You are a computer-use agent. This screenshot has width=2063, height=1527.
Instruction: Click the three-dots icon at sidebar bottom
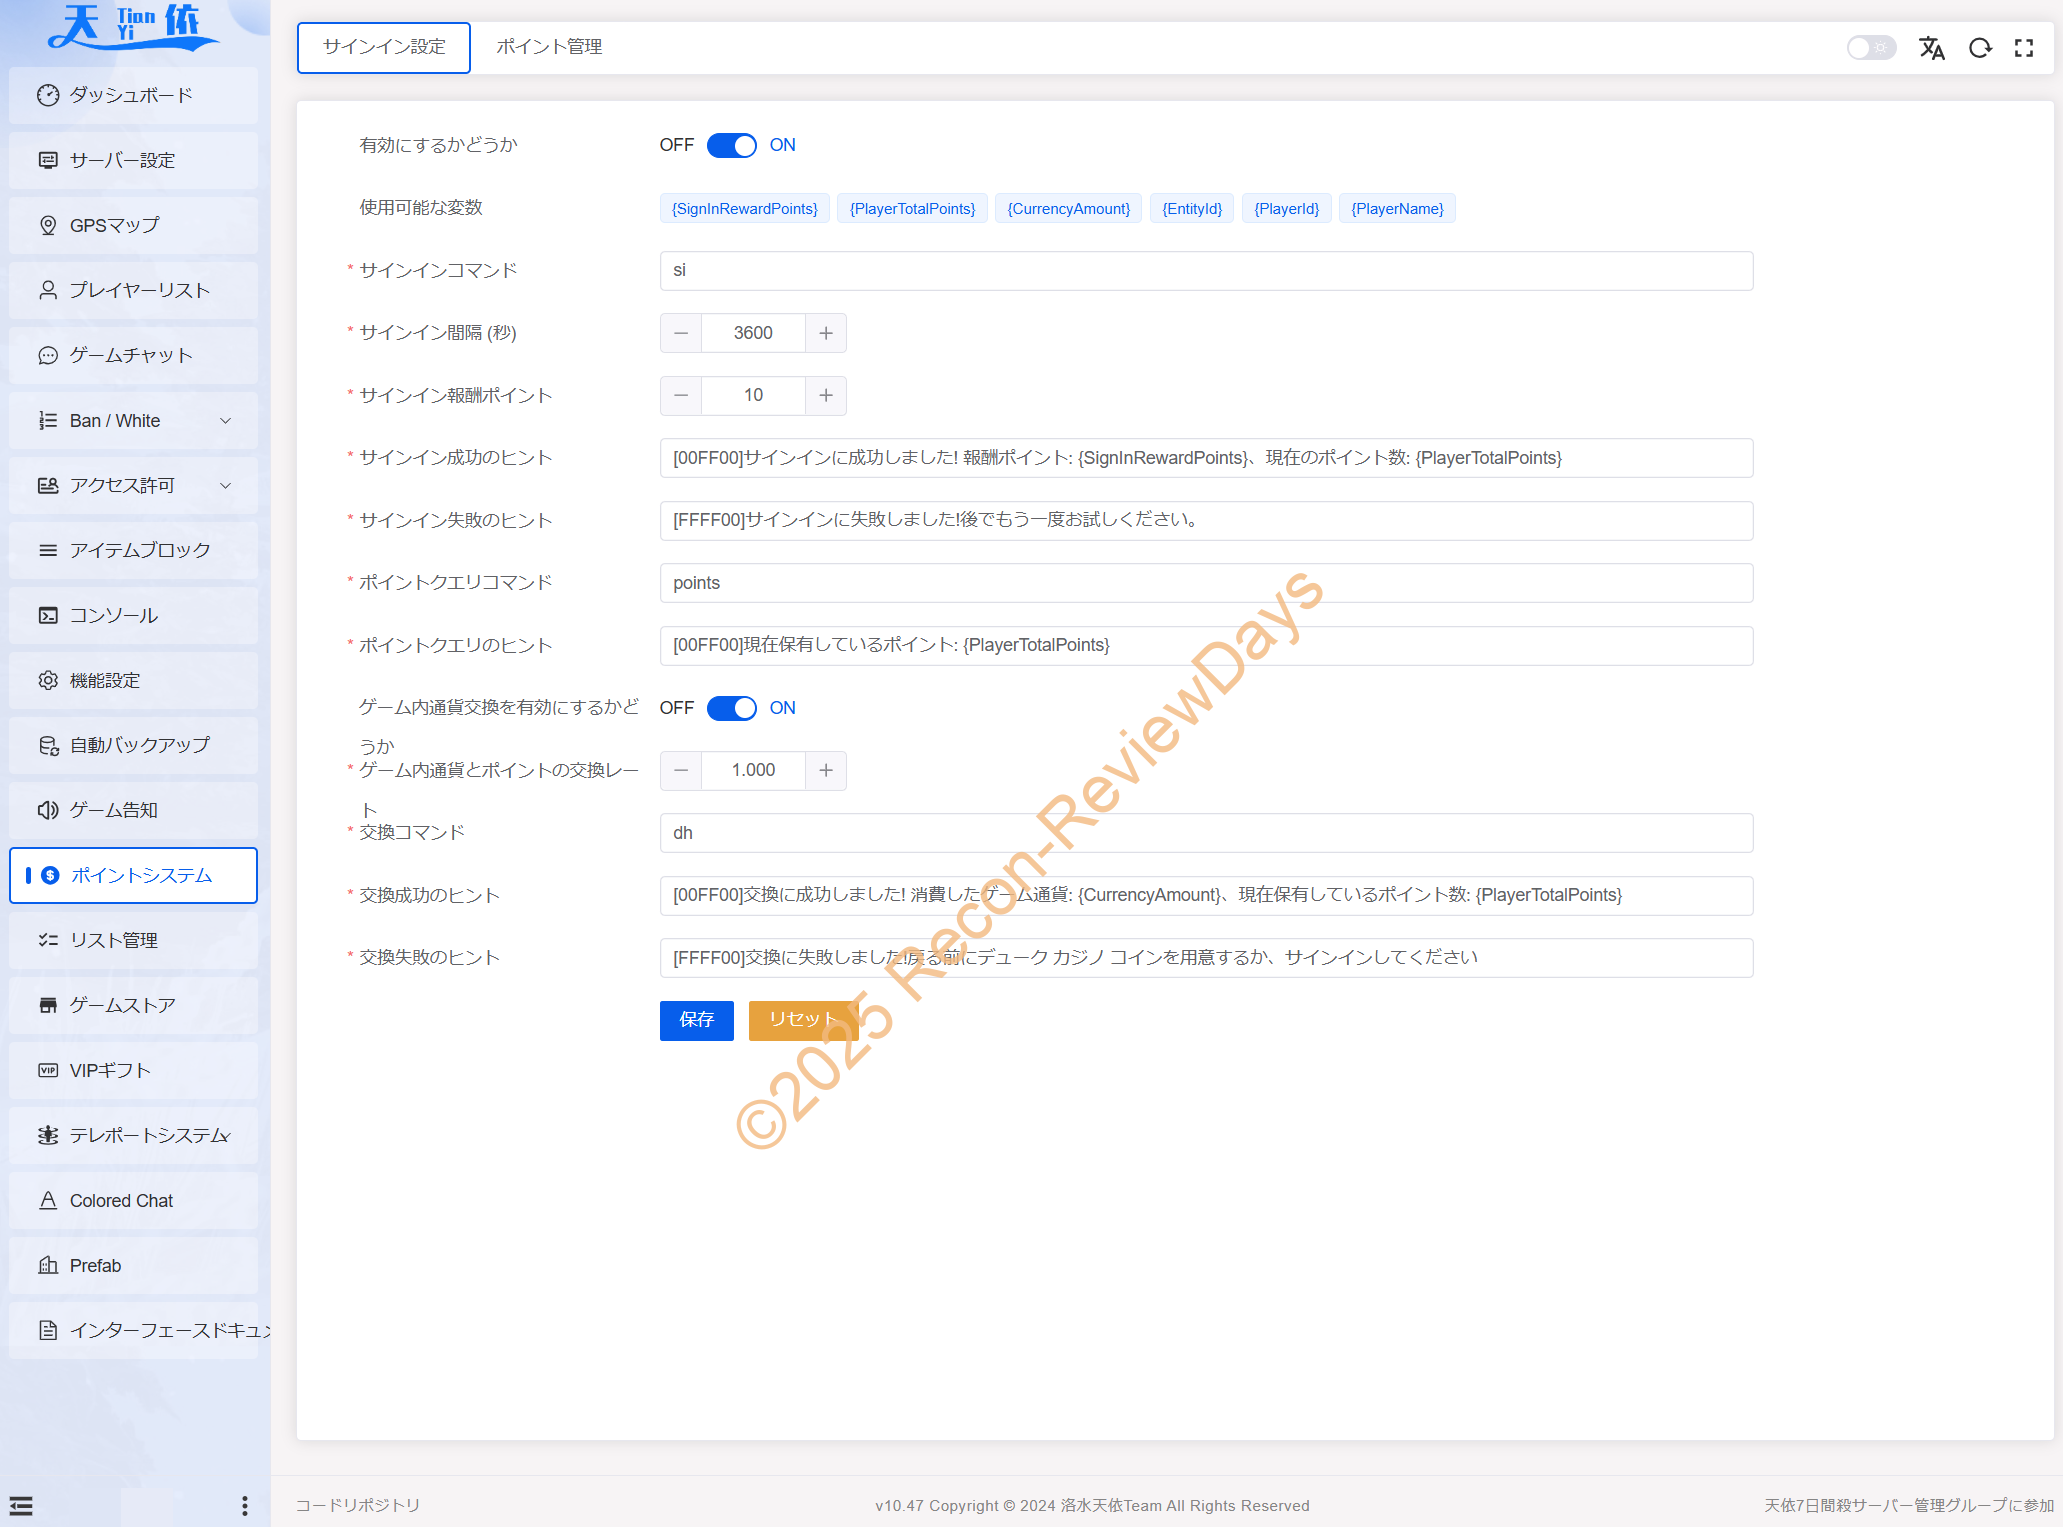(x=245, y=1505)
